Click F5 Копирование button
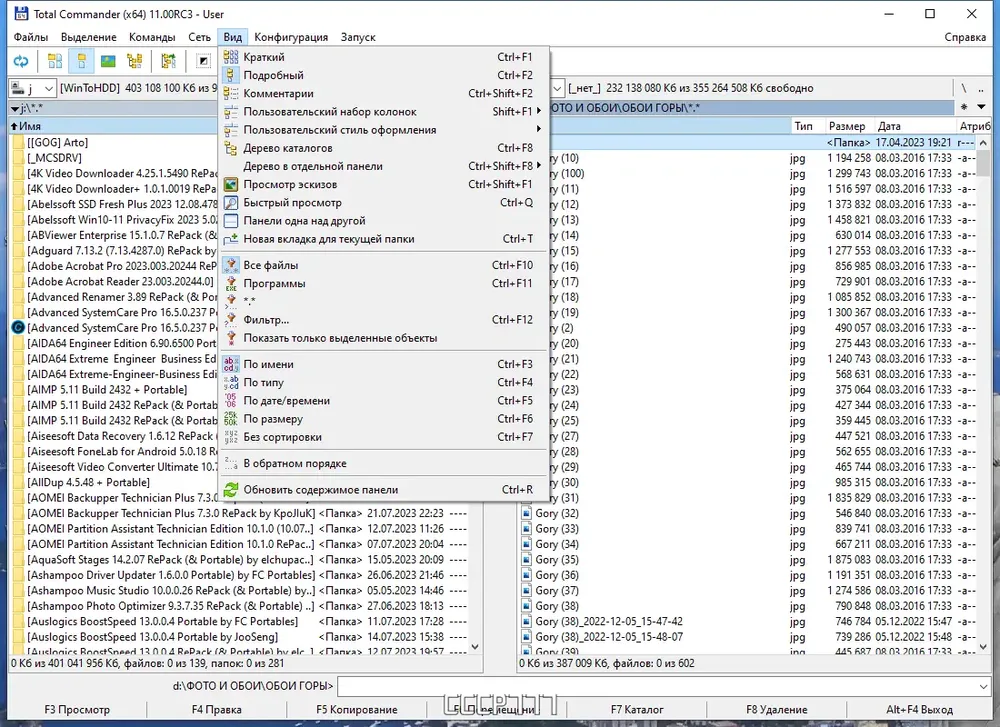Viewport: 1000px width, 727px height. 357,709
